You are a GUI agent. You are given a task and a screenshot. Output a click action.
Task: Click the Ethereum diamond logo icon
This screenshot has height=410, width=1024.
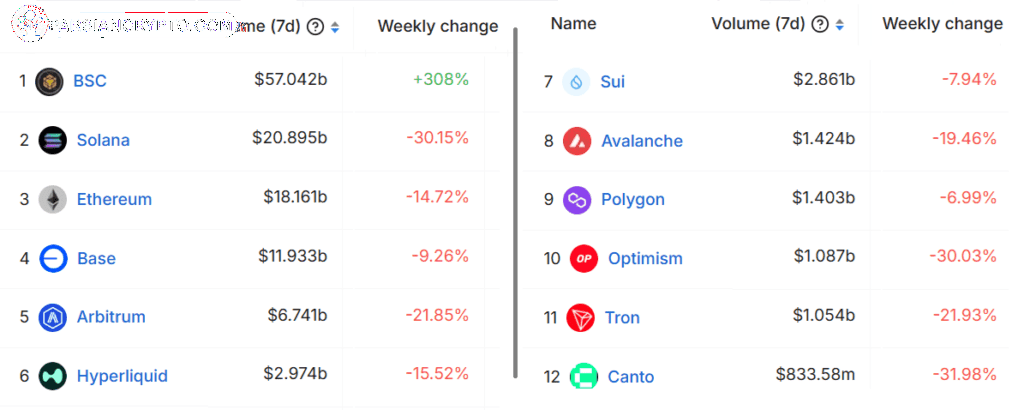53,199
